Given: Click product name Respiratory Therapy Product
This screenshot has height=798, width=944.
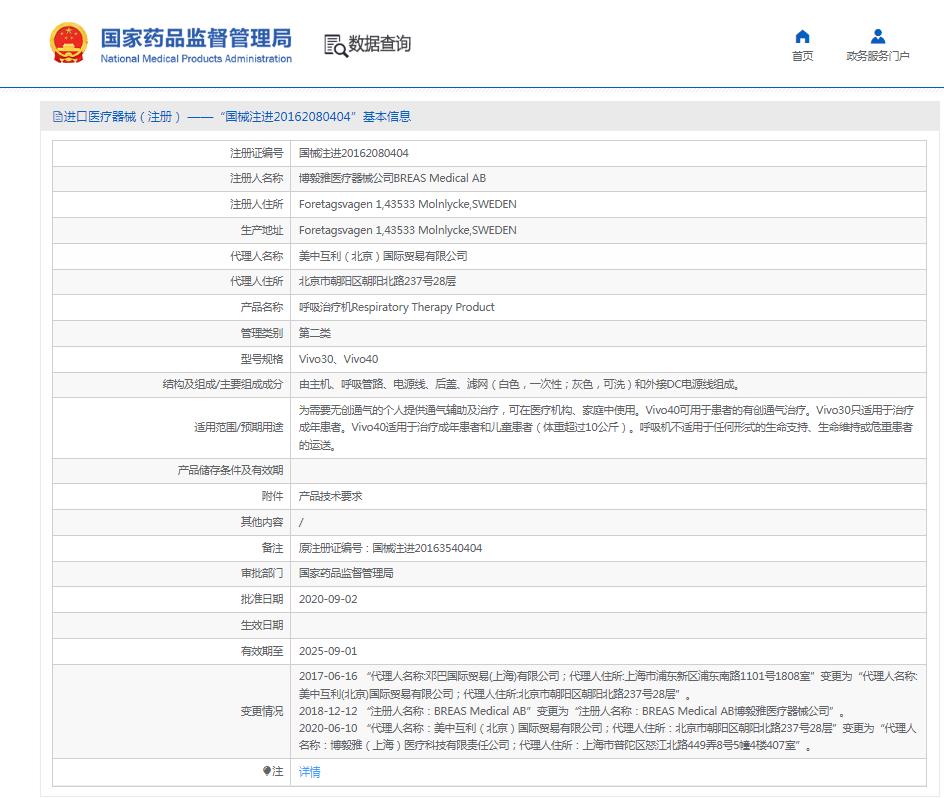Looking at the screenshot, I should pos(396,307).
